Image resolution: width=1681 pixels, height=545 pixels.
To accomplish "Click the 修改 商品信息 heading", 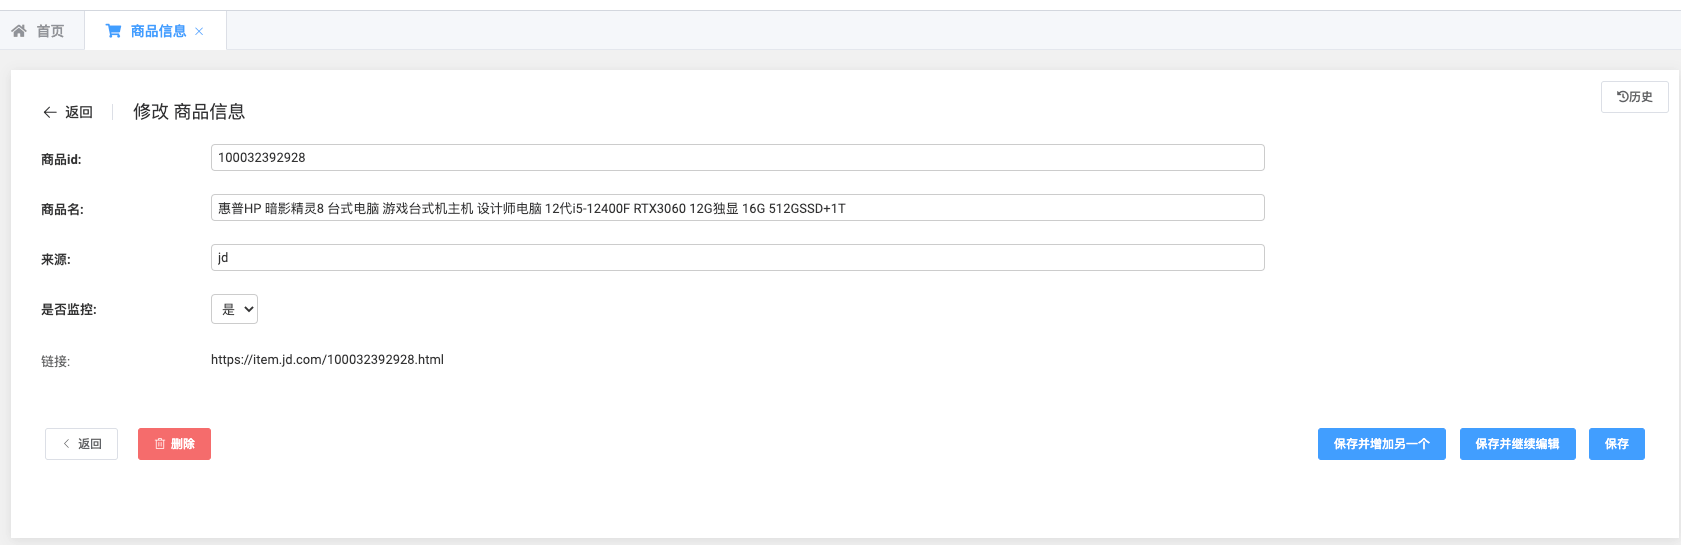I will point(189,112).
